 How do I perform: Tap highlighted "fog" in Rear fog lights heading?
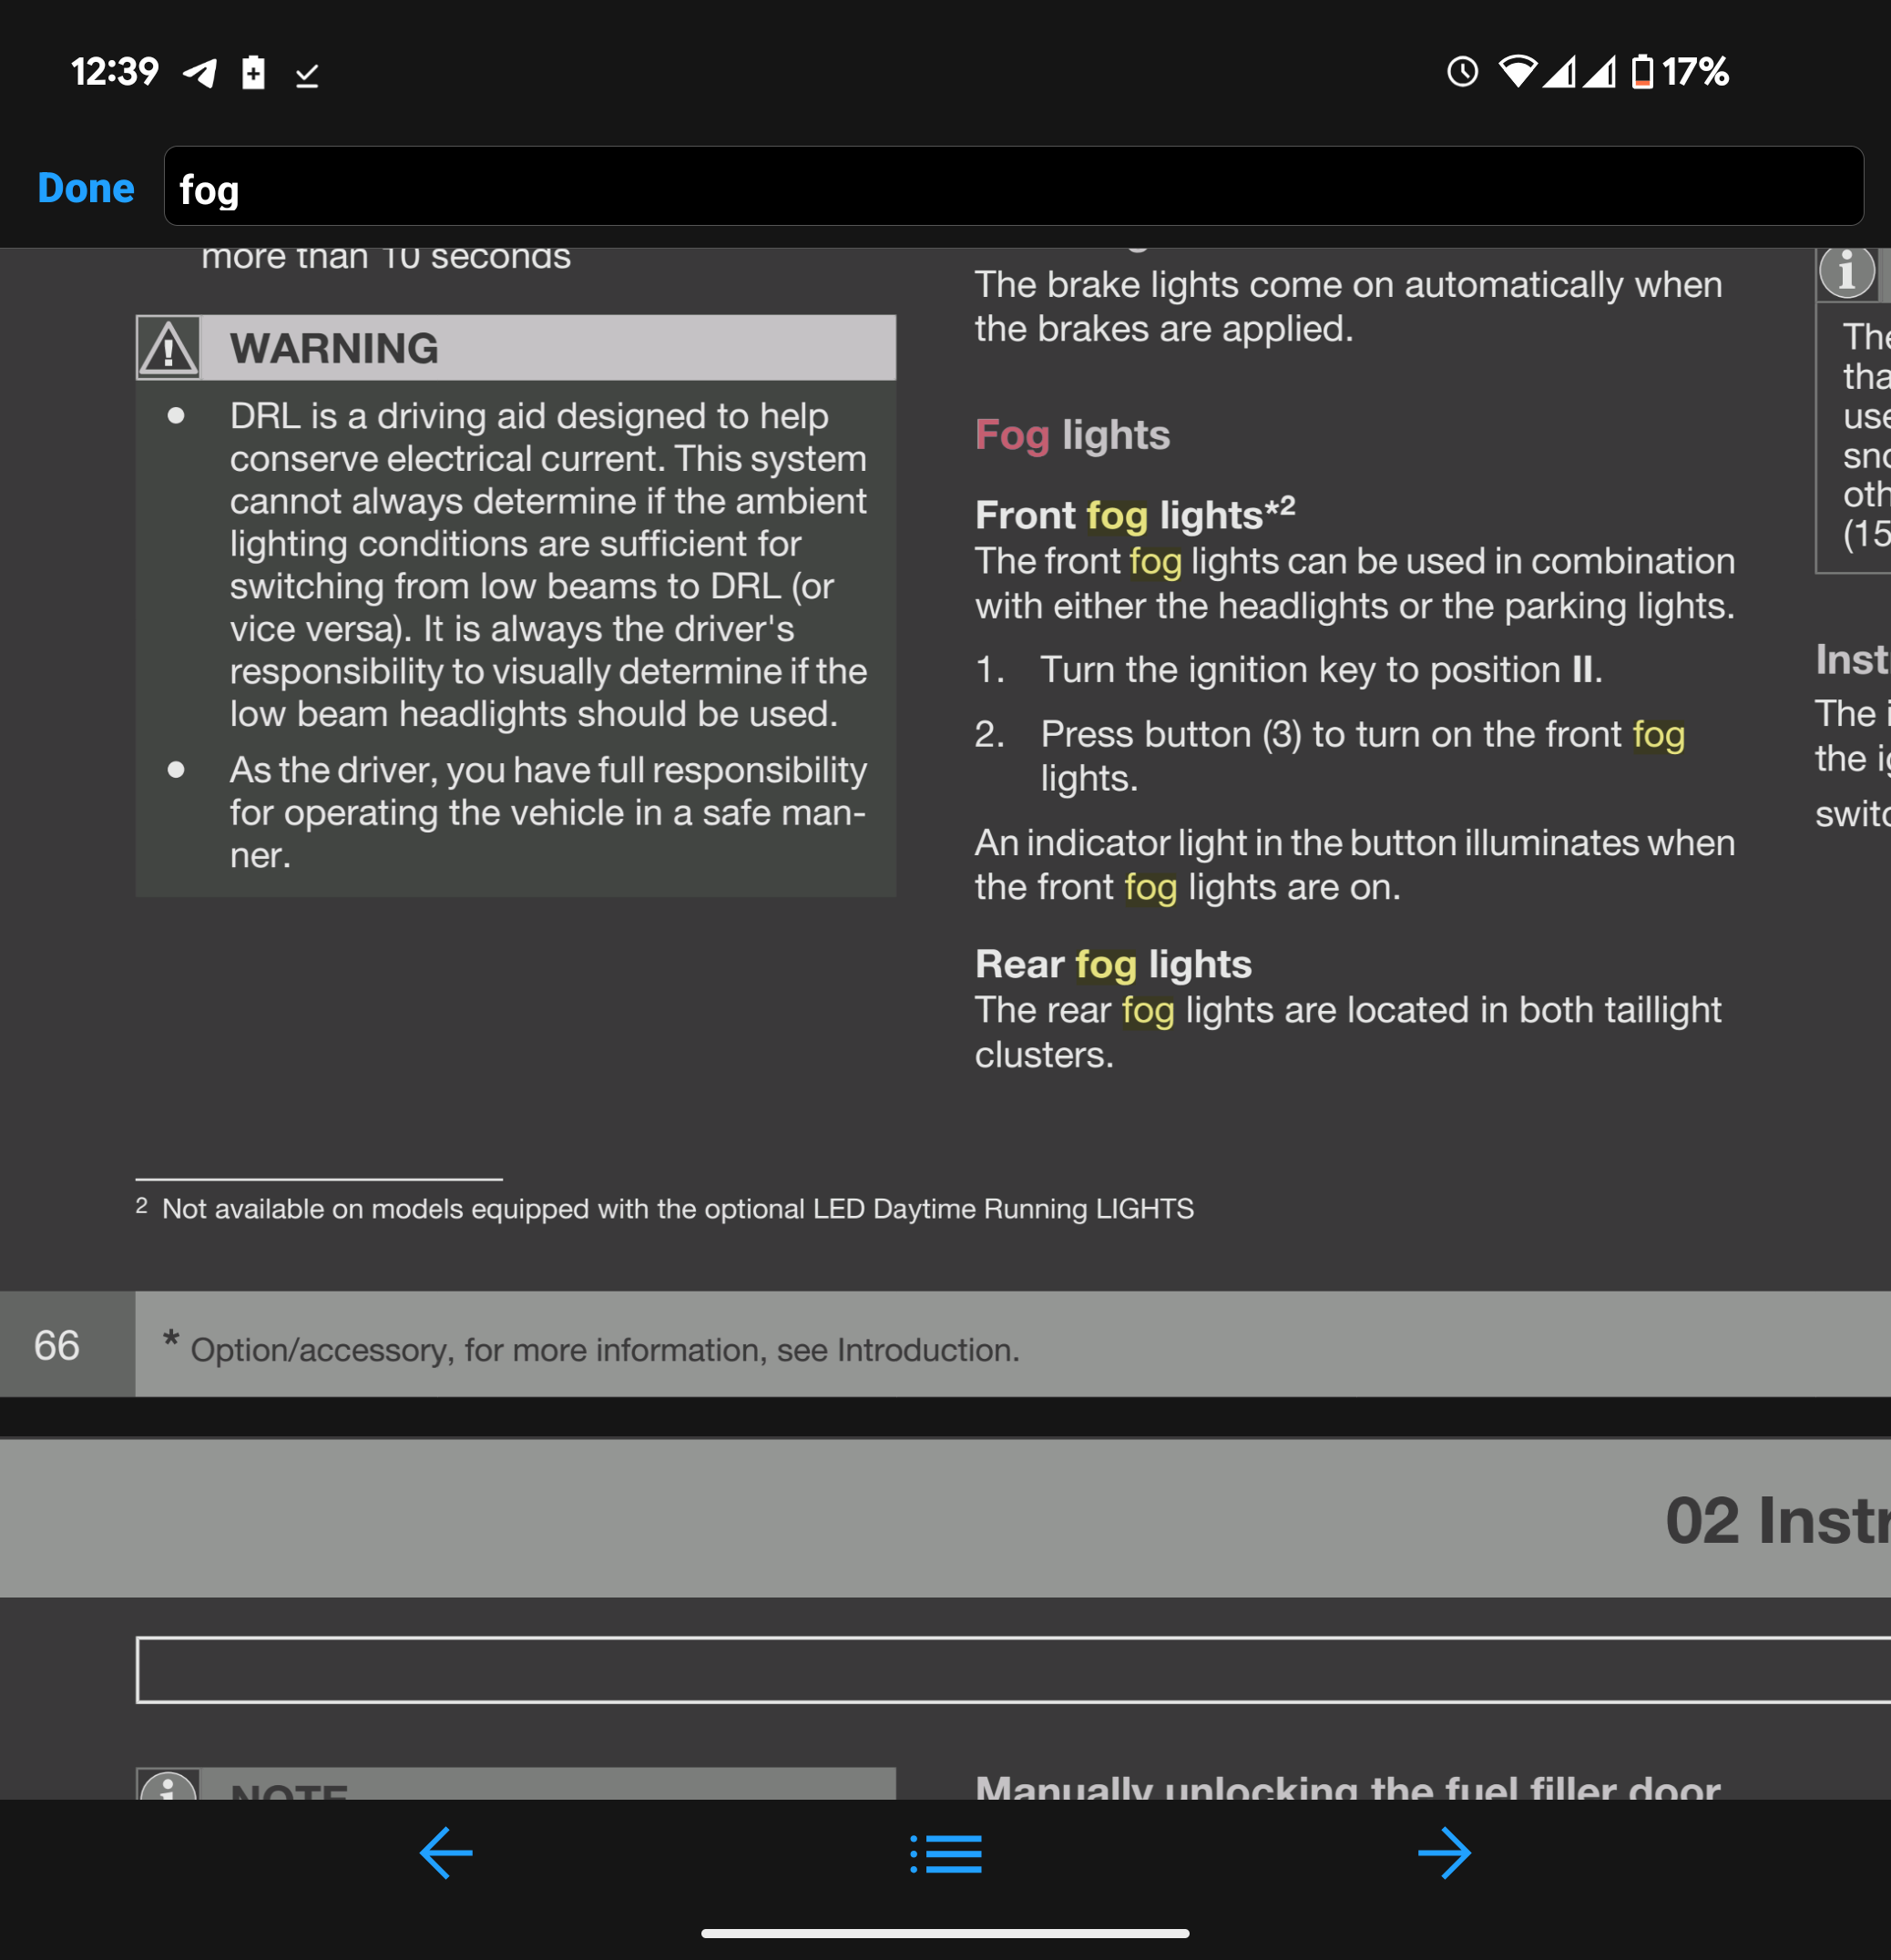(x=1105, y=965)
